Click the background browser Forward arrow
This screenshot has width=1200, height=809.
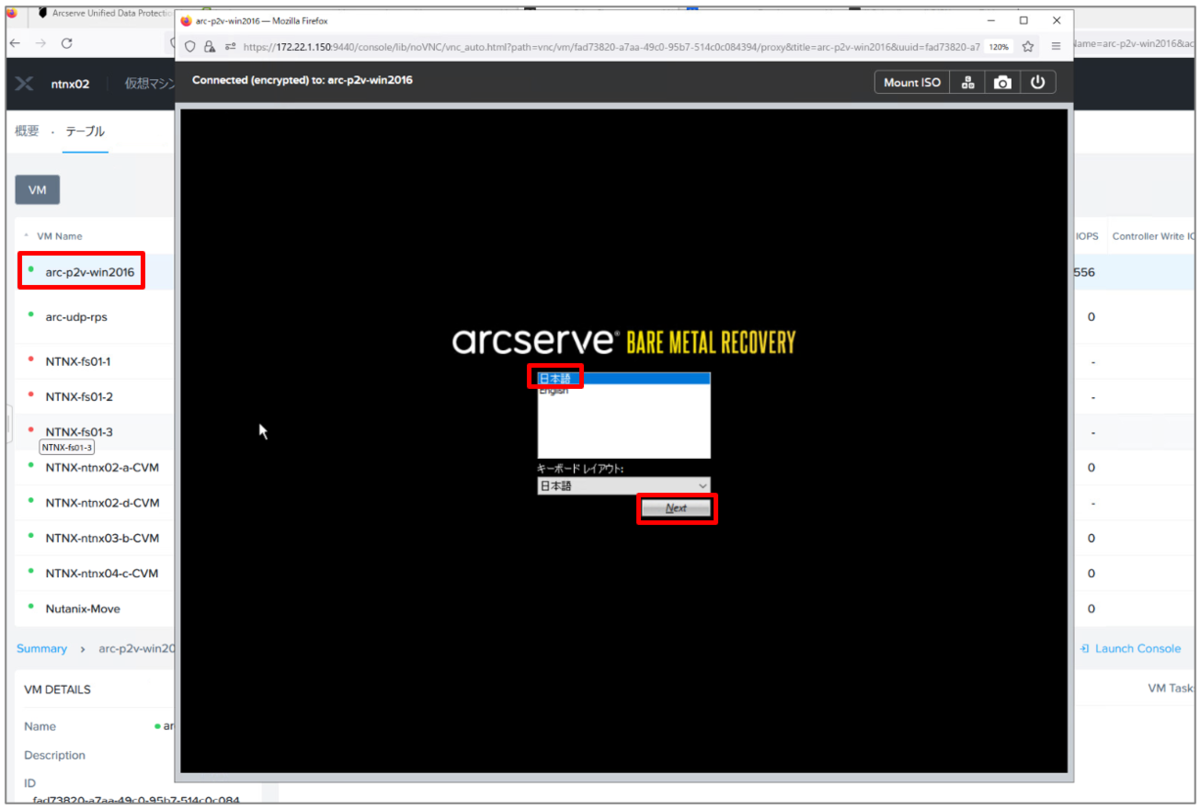(41, 43)
